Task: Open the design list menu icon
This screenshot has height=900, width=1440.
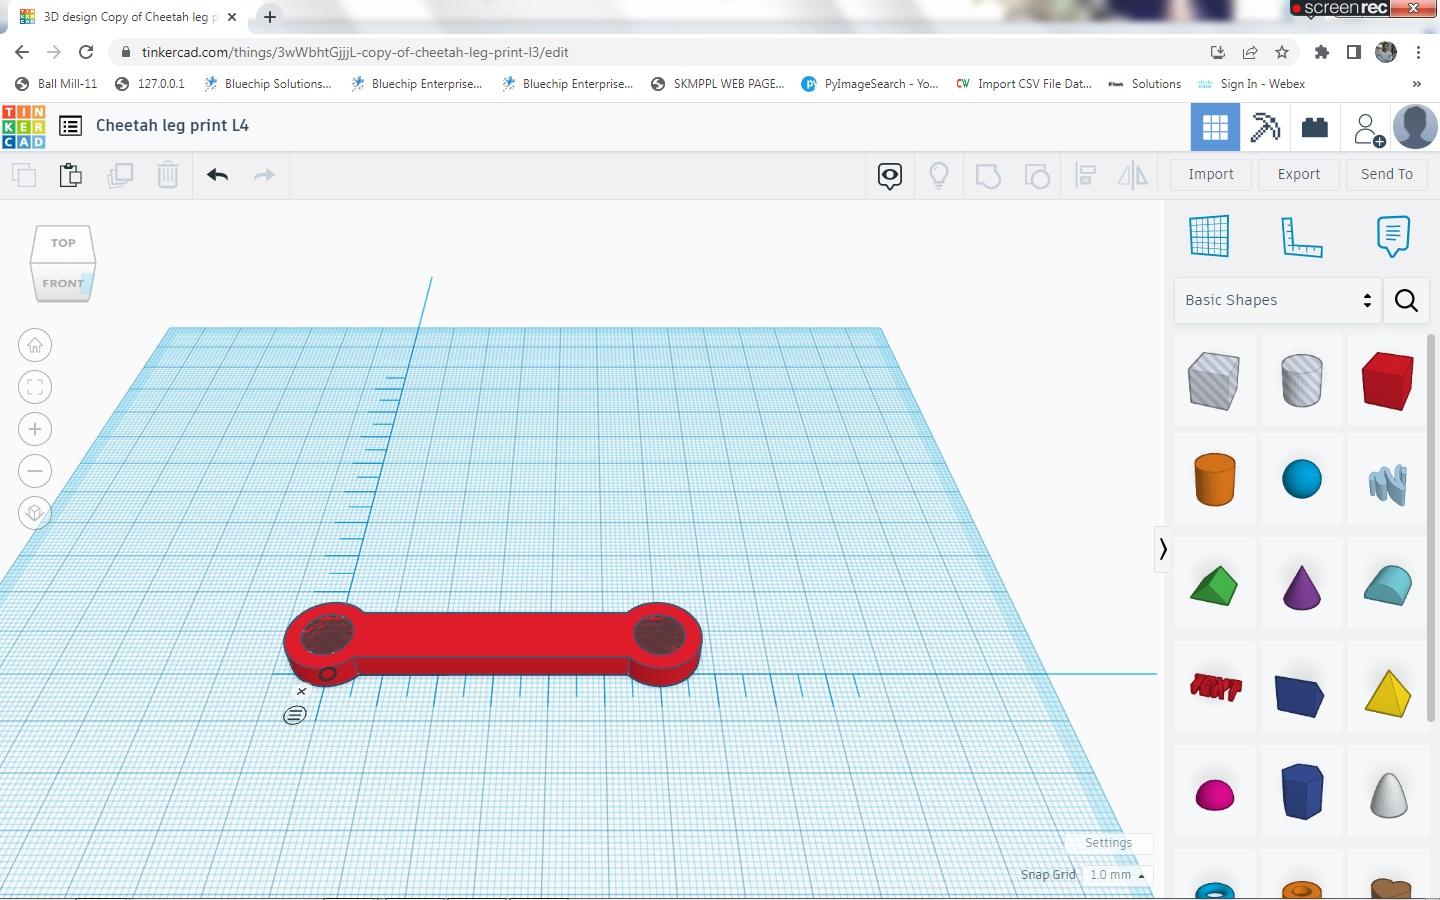Action: (x=70, y=126)
